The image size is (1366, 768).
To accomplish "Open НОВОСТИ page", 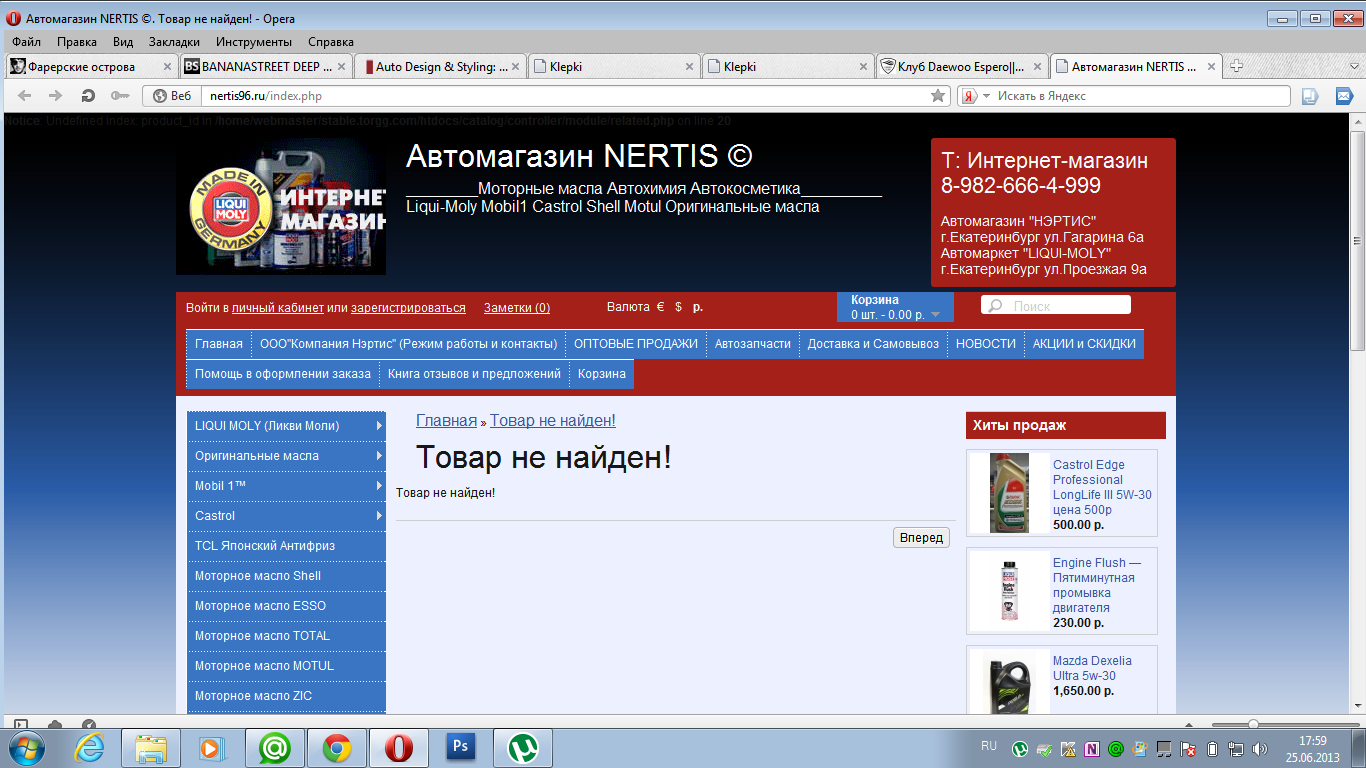I will [986, 344].
